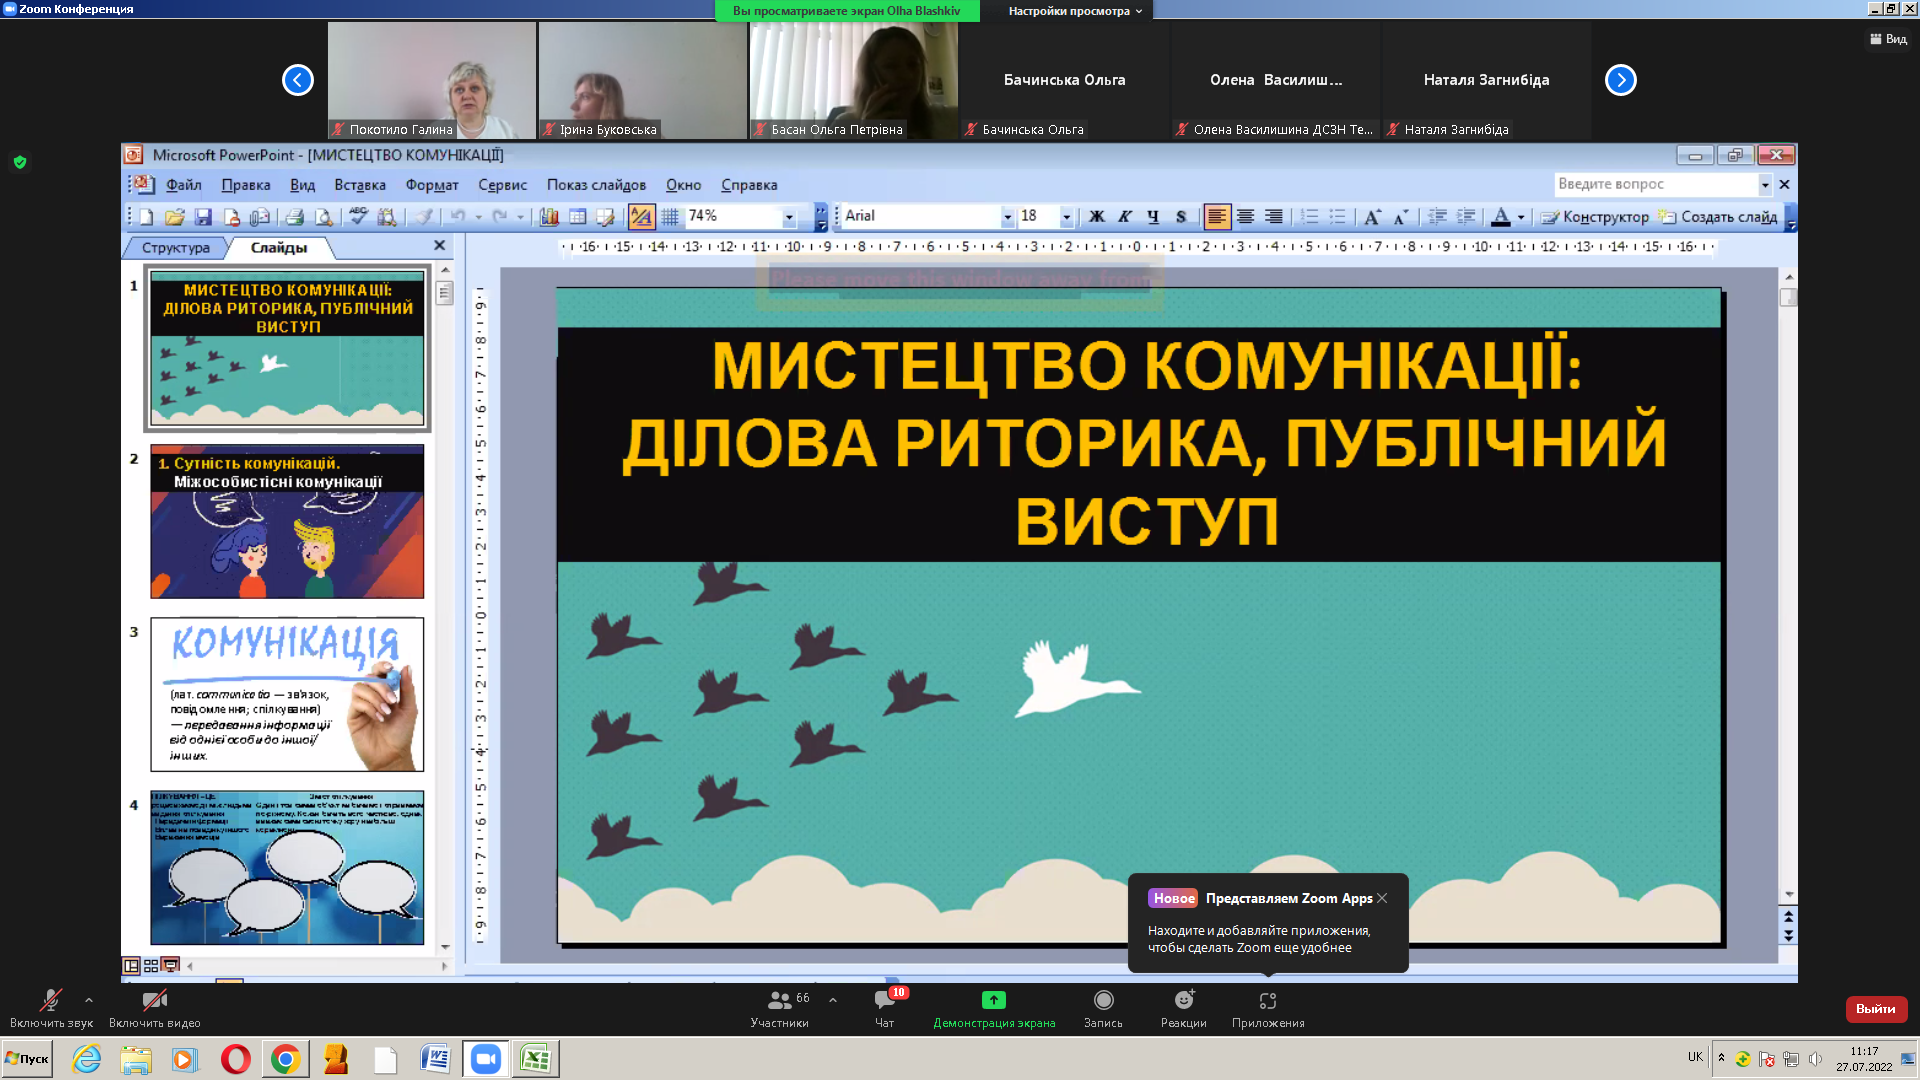Viewport: 1920px width, 1080px height.
Task: Open the font color dropdown arrow
Action: click(x=1521, y=217)
